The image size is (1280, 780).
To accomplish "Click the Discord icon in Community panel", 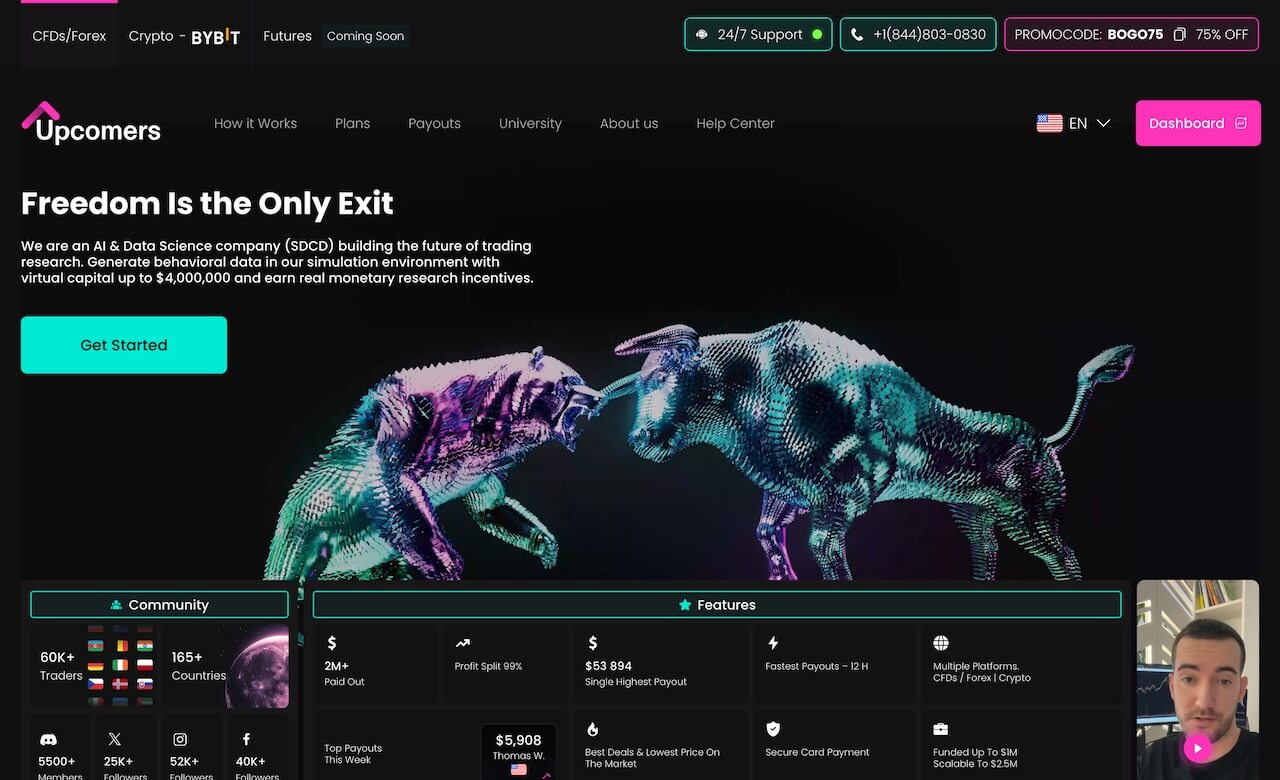I will [48, 740].
